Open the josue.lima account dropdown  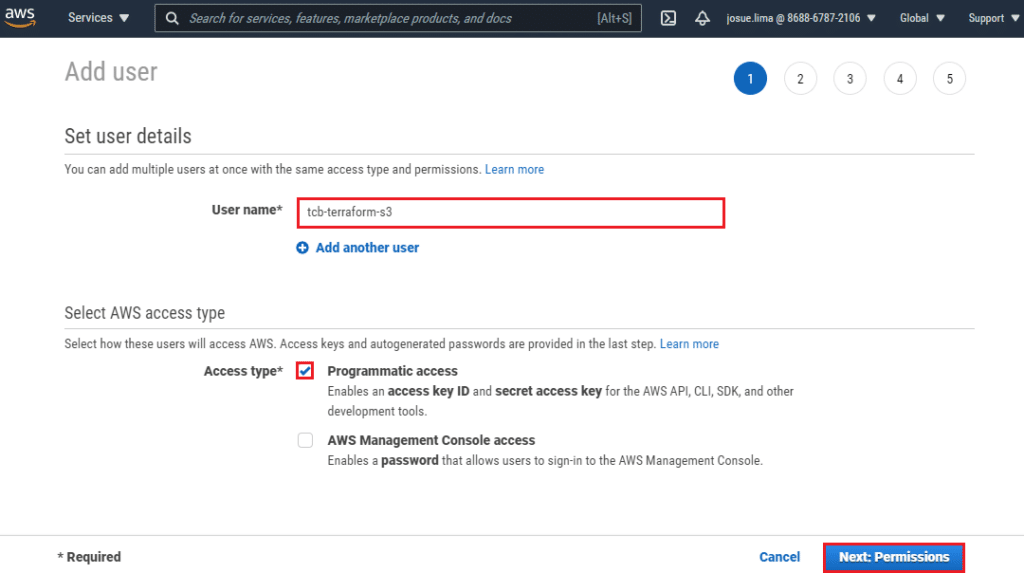800,18
